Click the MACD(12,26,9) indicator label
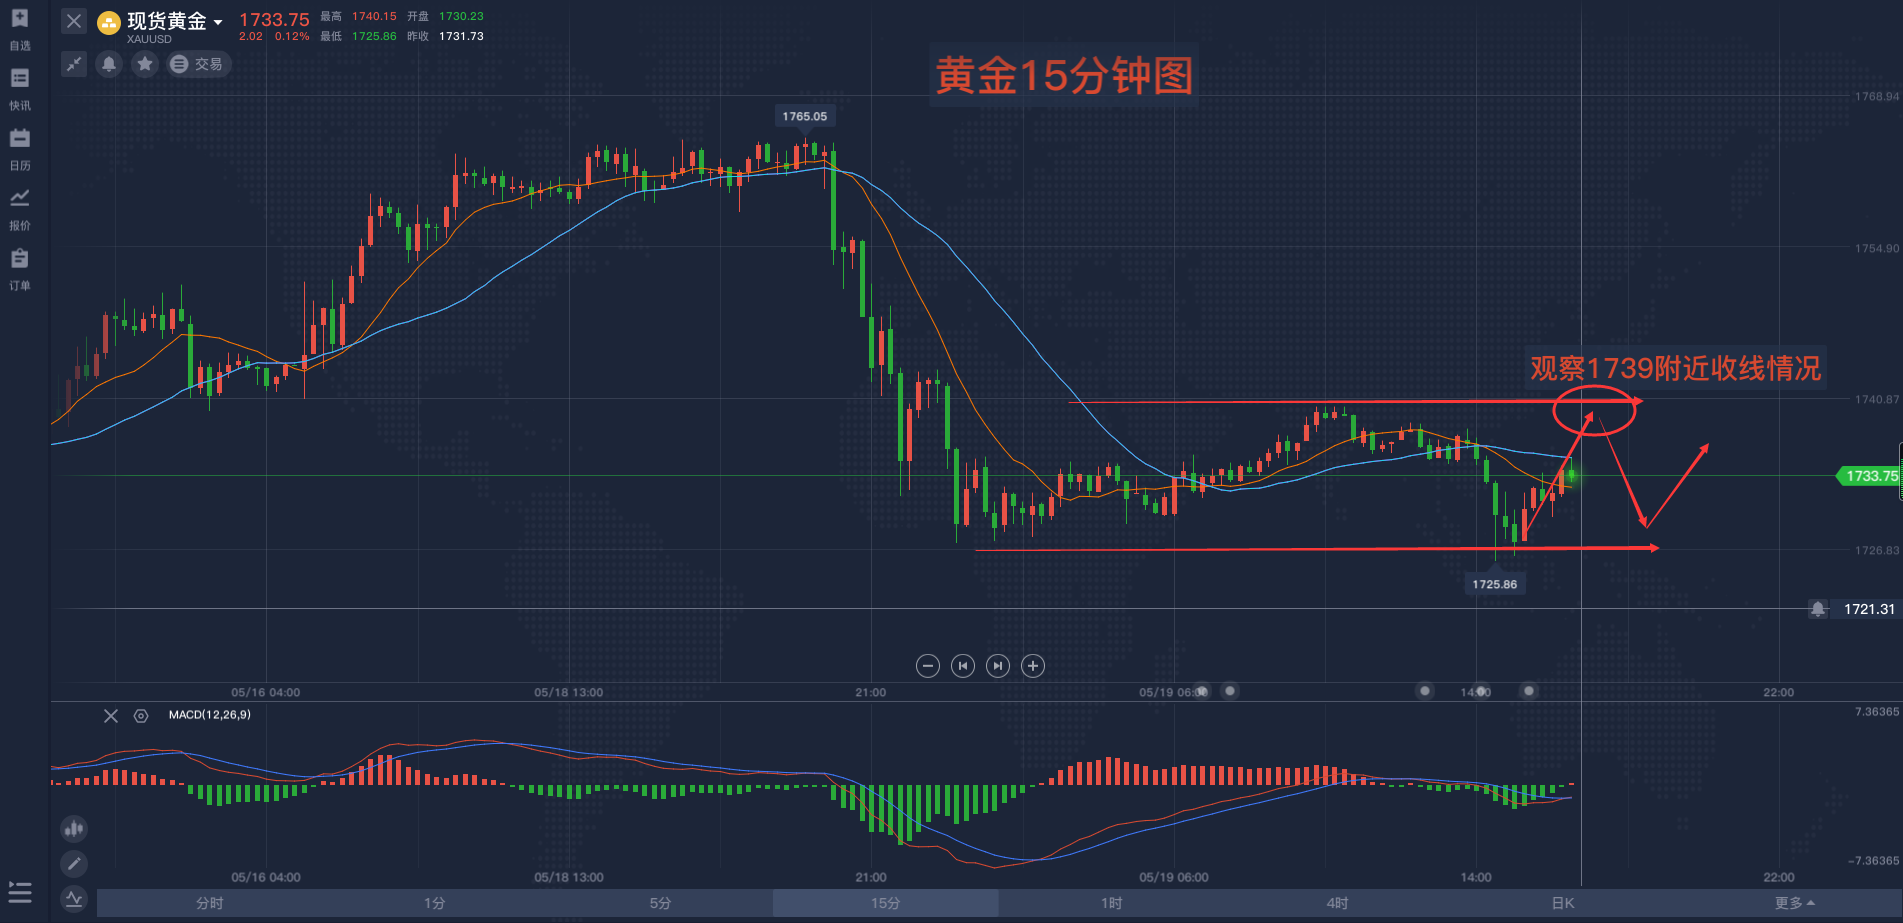The image size is (1903, 923). click(210, 715)
